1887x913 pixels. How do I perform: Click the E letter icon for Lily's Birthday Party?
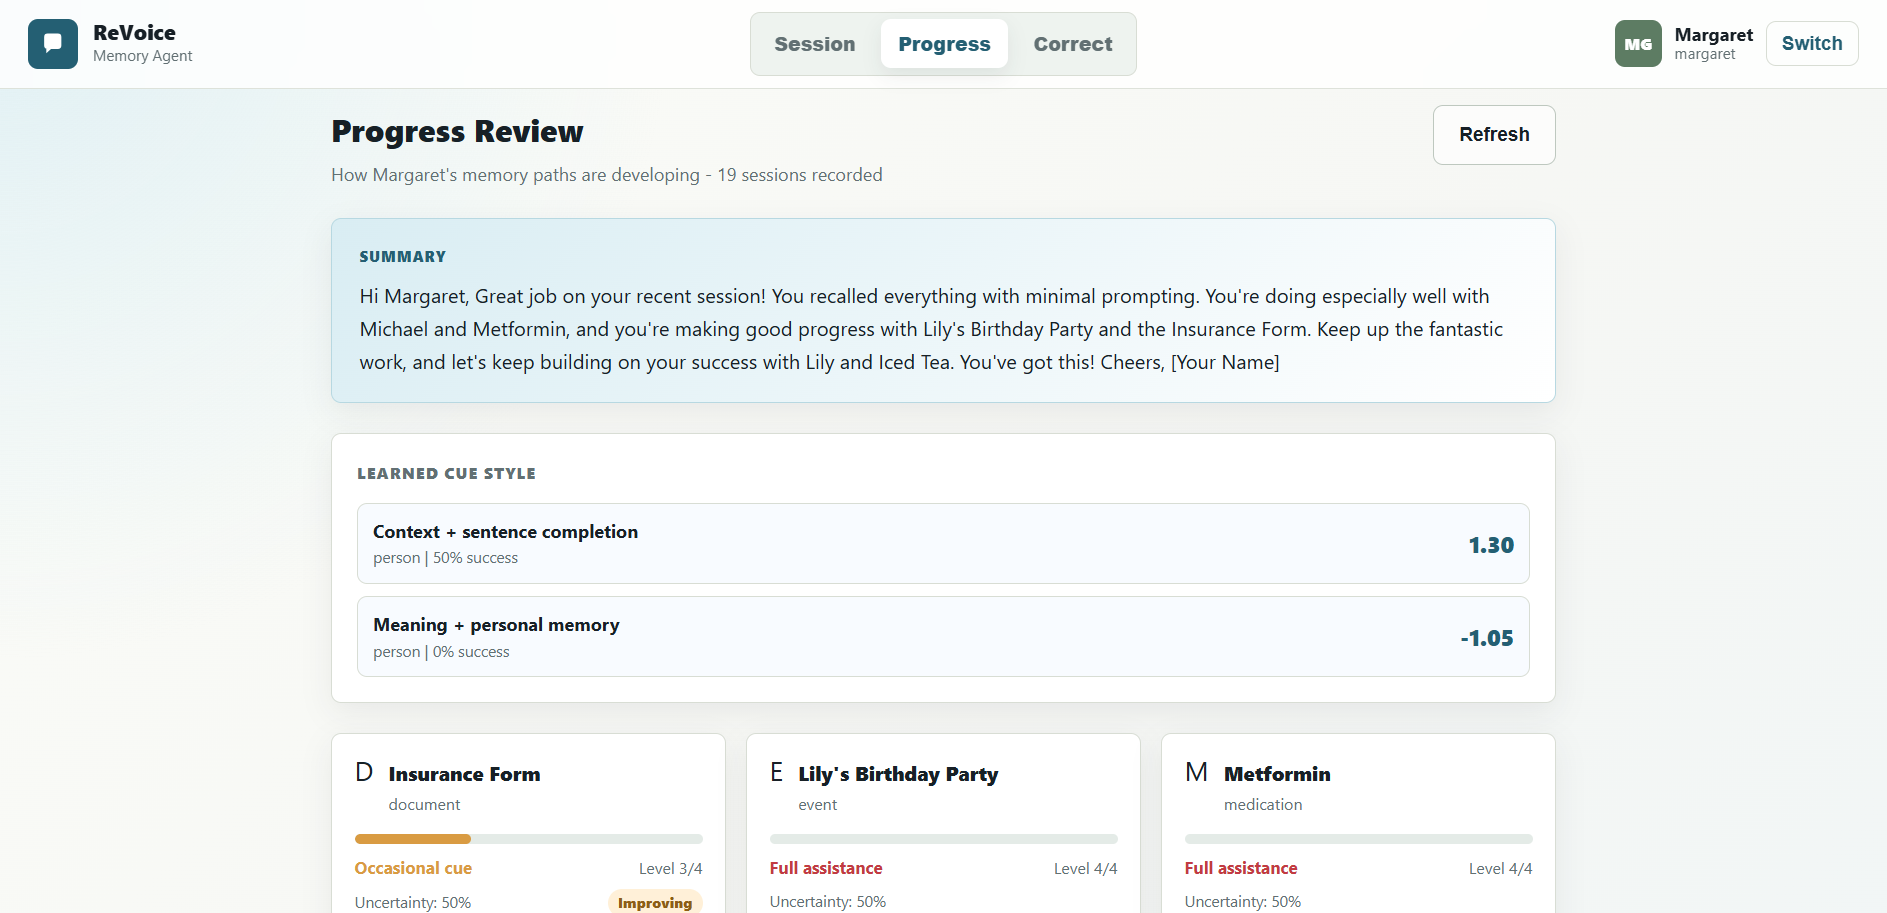[x=777, y=773]
